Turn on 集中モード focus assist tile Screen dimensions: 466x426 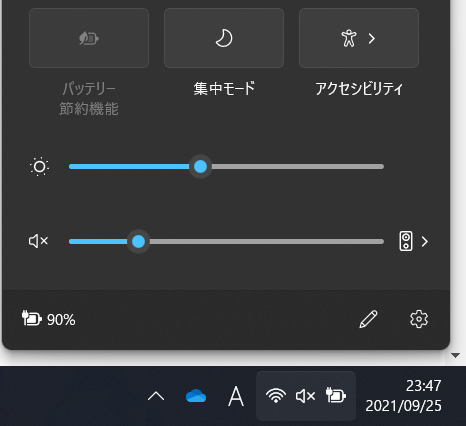coord(224,38)
